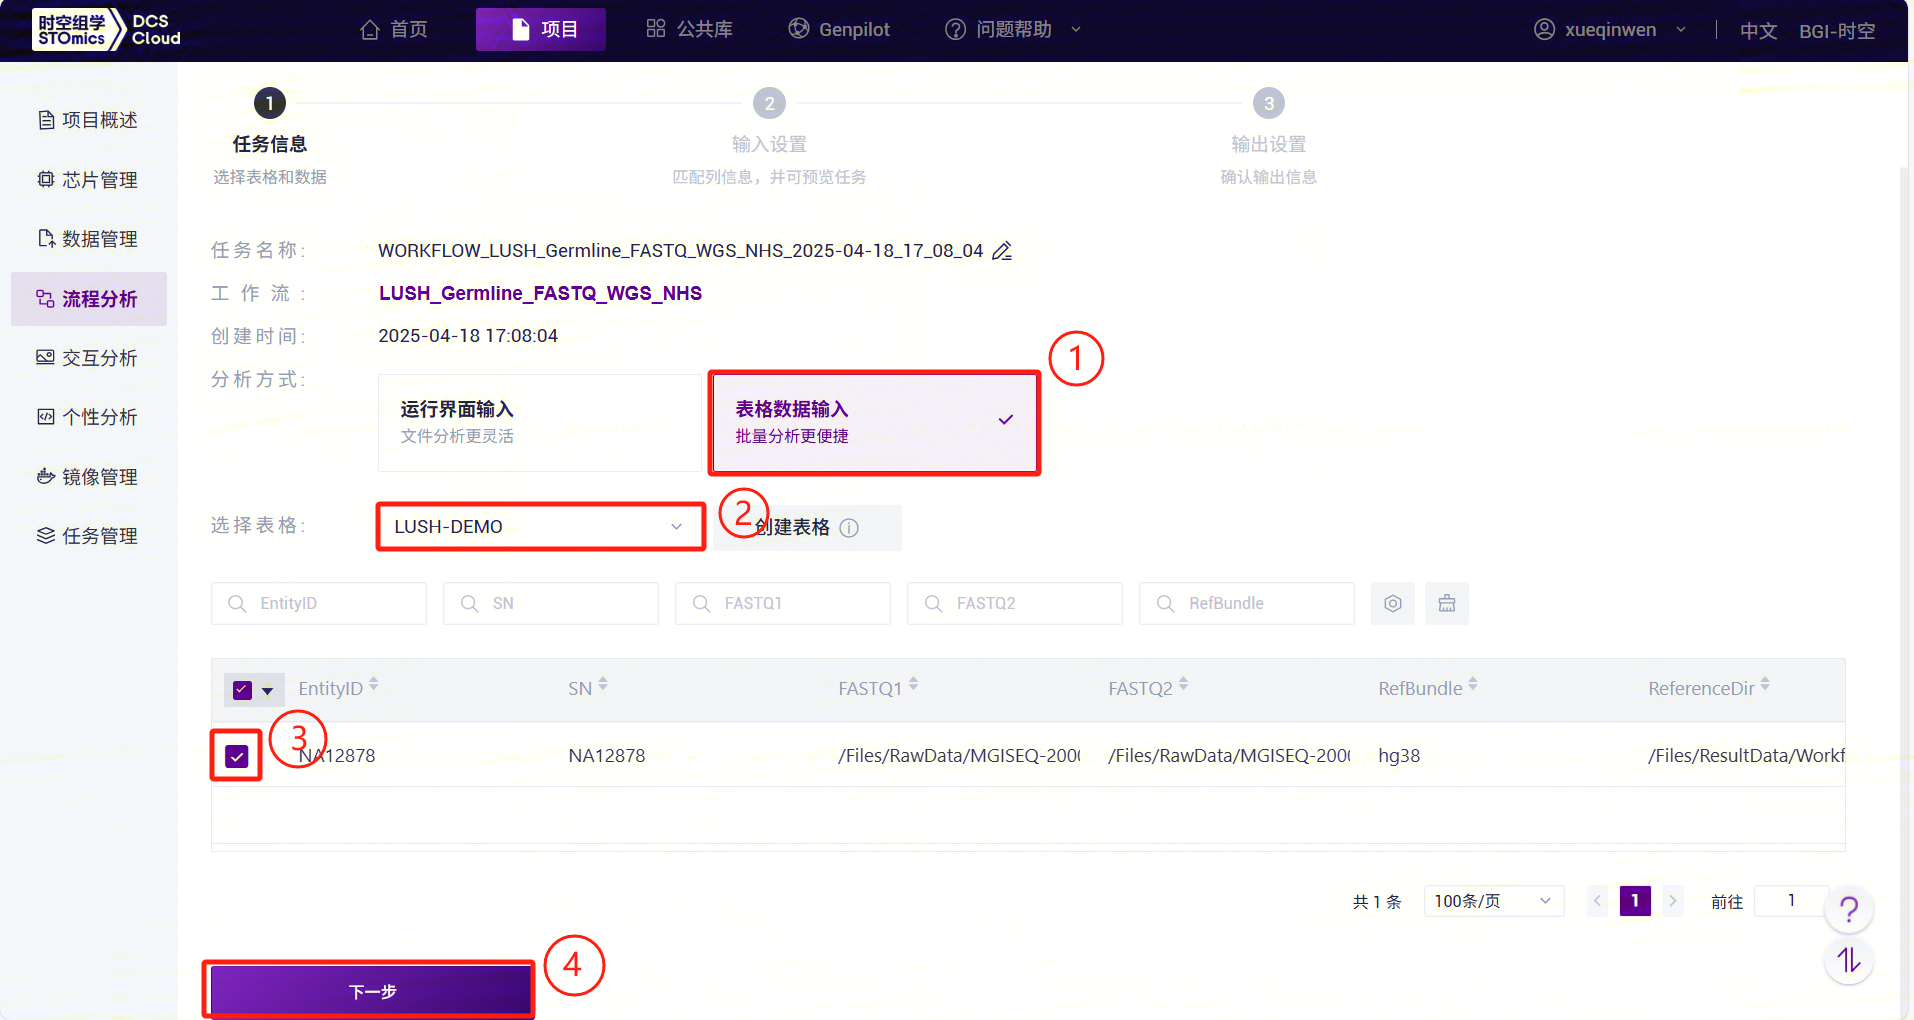Sort by FASTQ1 column
Image resolution: width=1914 pixels, height=1020 pixels.
pyautogui.click(x=914, y=686)
